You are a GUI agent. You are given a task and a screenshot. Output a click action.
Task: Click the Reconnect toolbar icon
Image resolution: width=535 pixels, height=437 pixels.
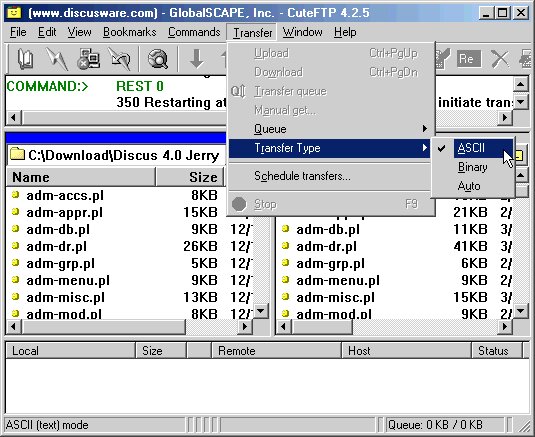pos(119,59)
